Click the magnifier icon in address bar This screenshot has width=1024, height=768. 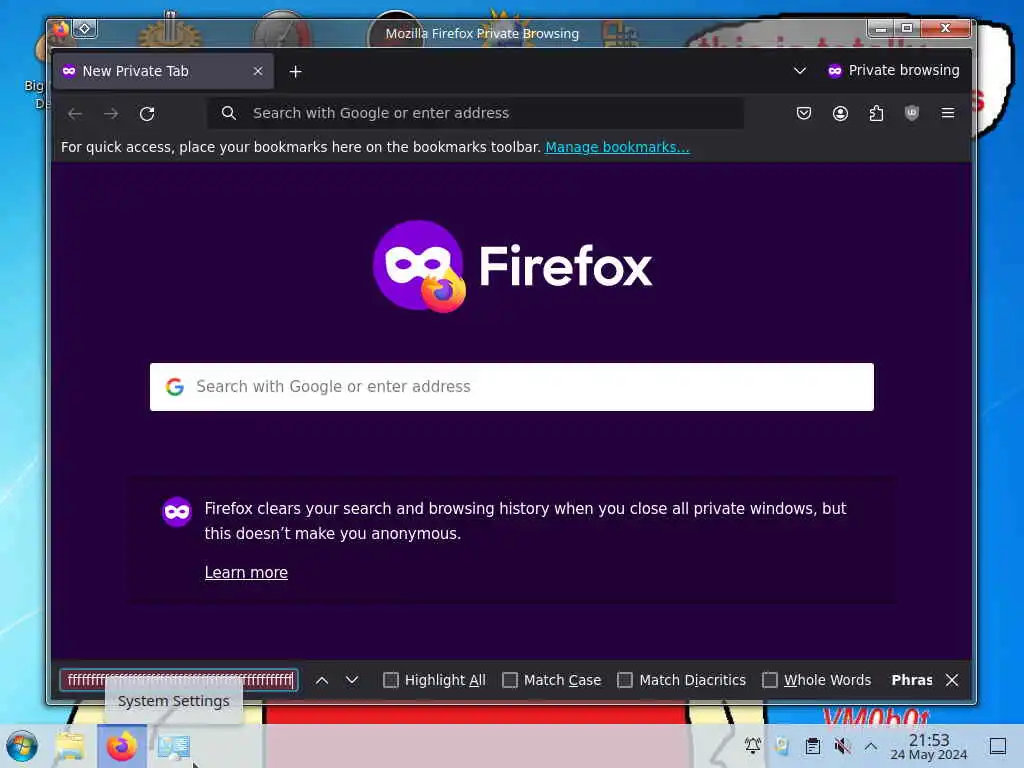229,113
